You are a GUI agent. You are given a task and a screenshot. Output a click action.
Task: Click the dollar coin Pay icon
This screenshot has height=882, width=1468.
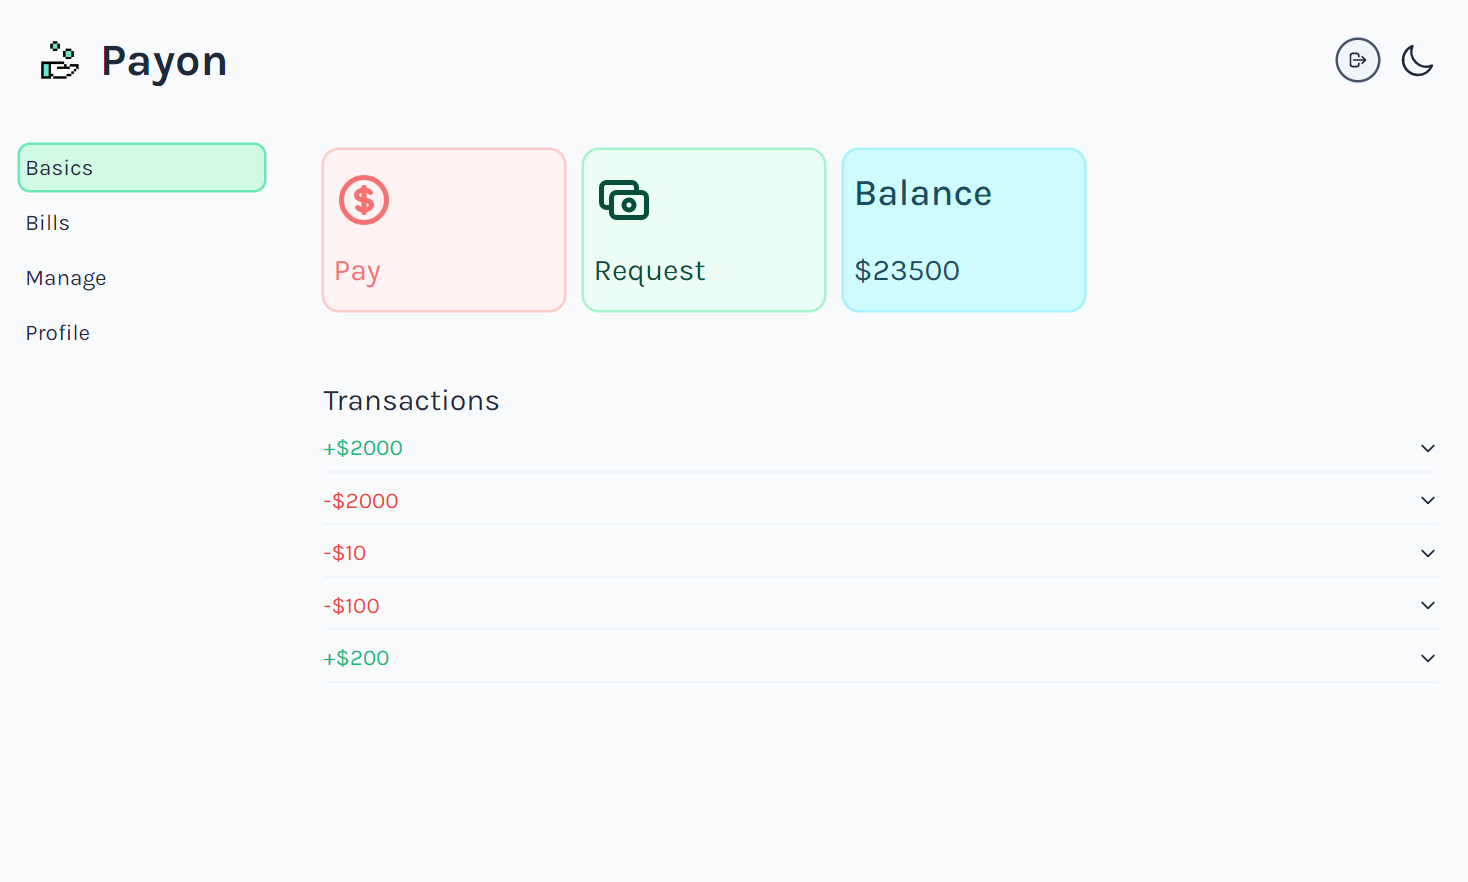[364, 200]
